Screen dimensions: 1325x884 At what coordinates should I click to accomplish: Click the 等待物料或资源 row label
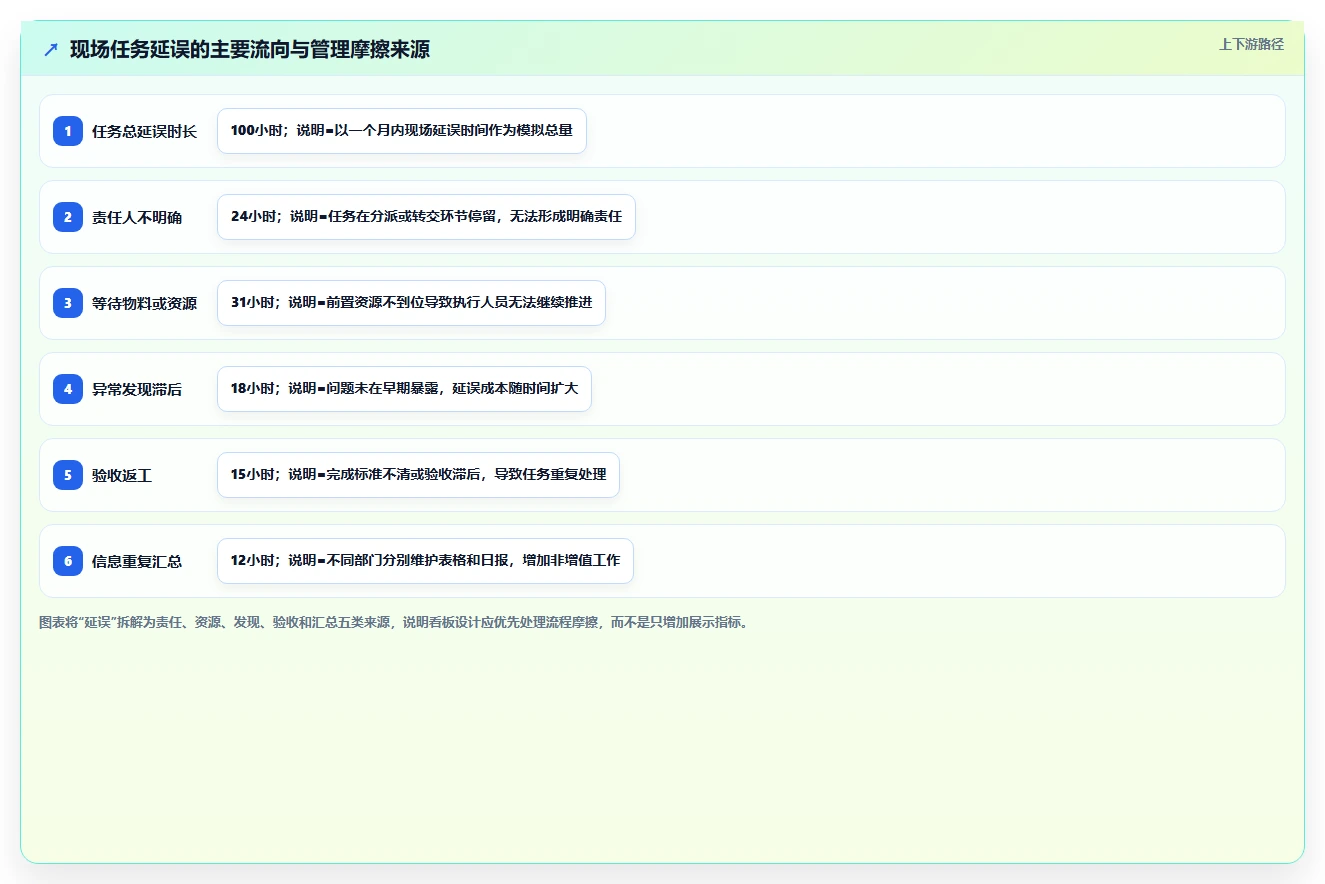[x=144, y=303]
